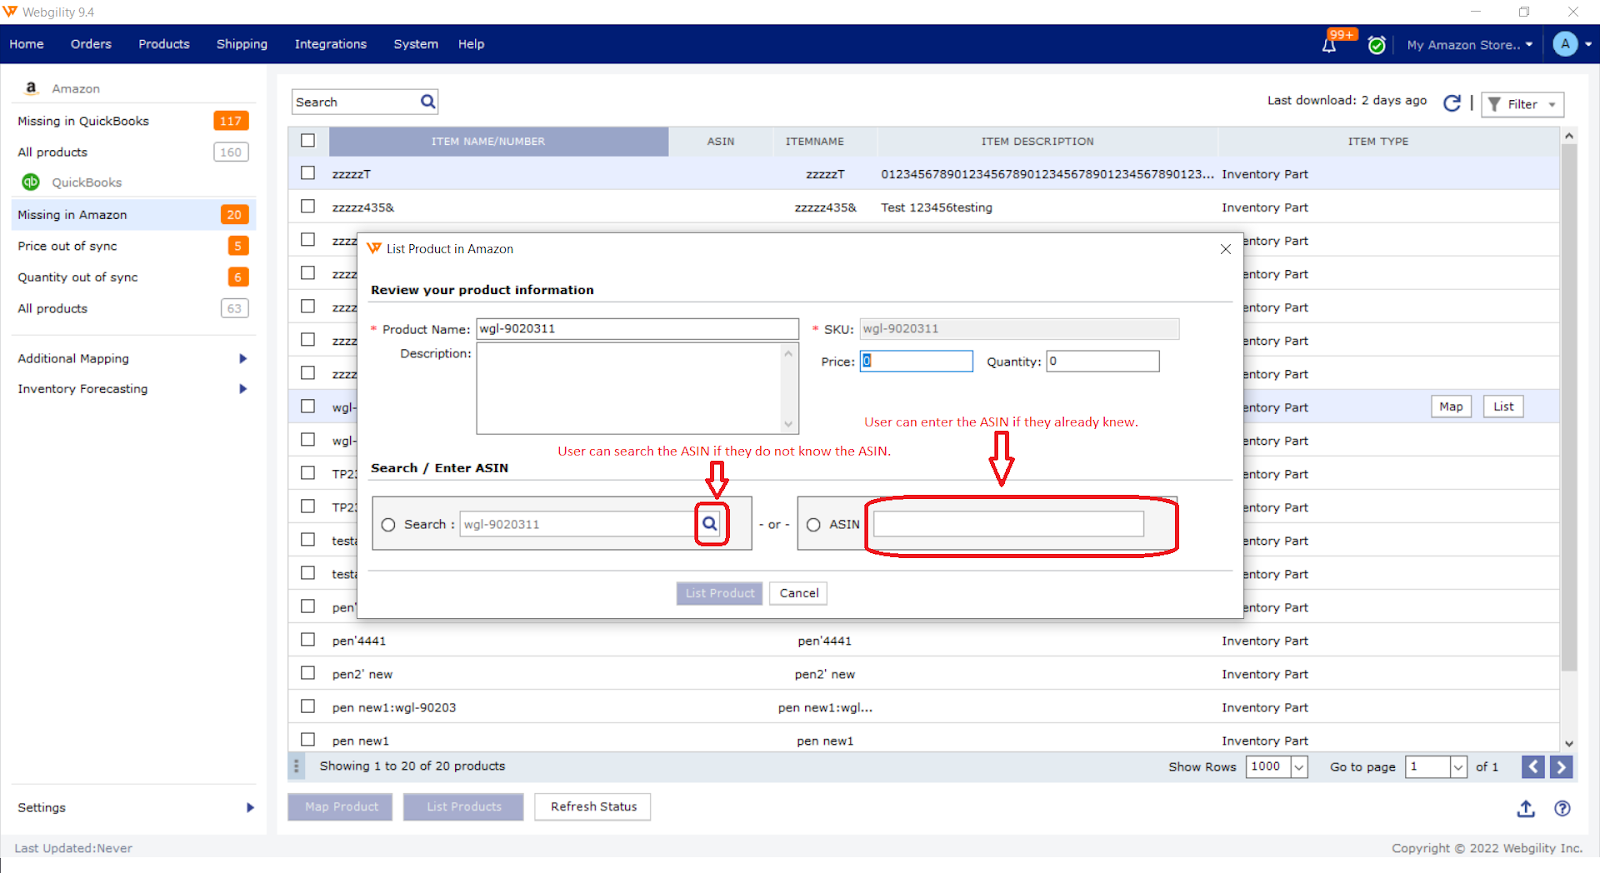Open the Orders menu
Screen dimensions: 1600x873
[91, 44]
